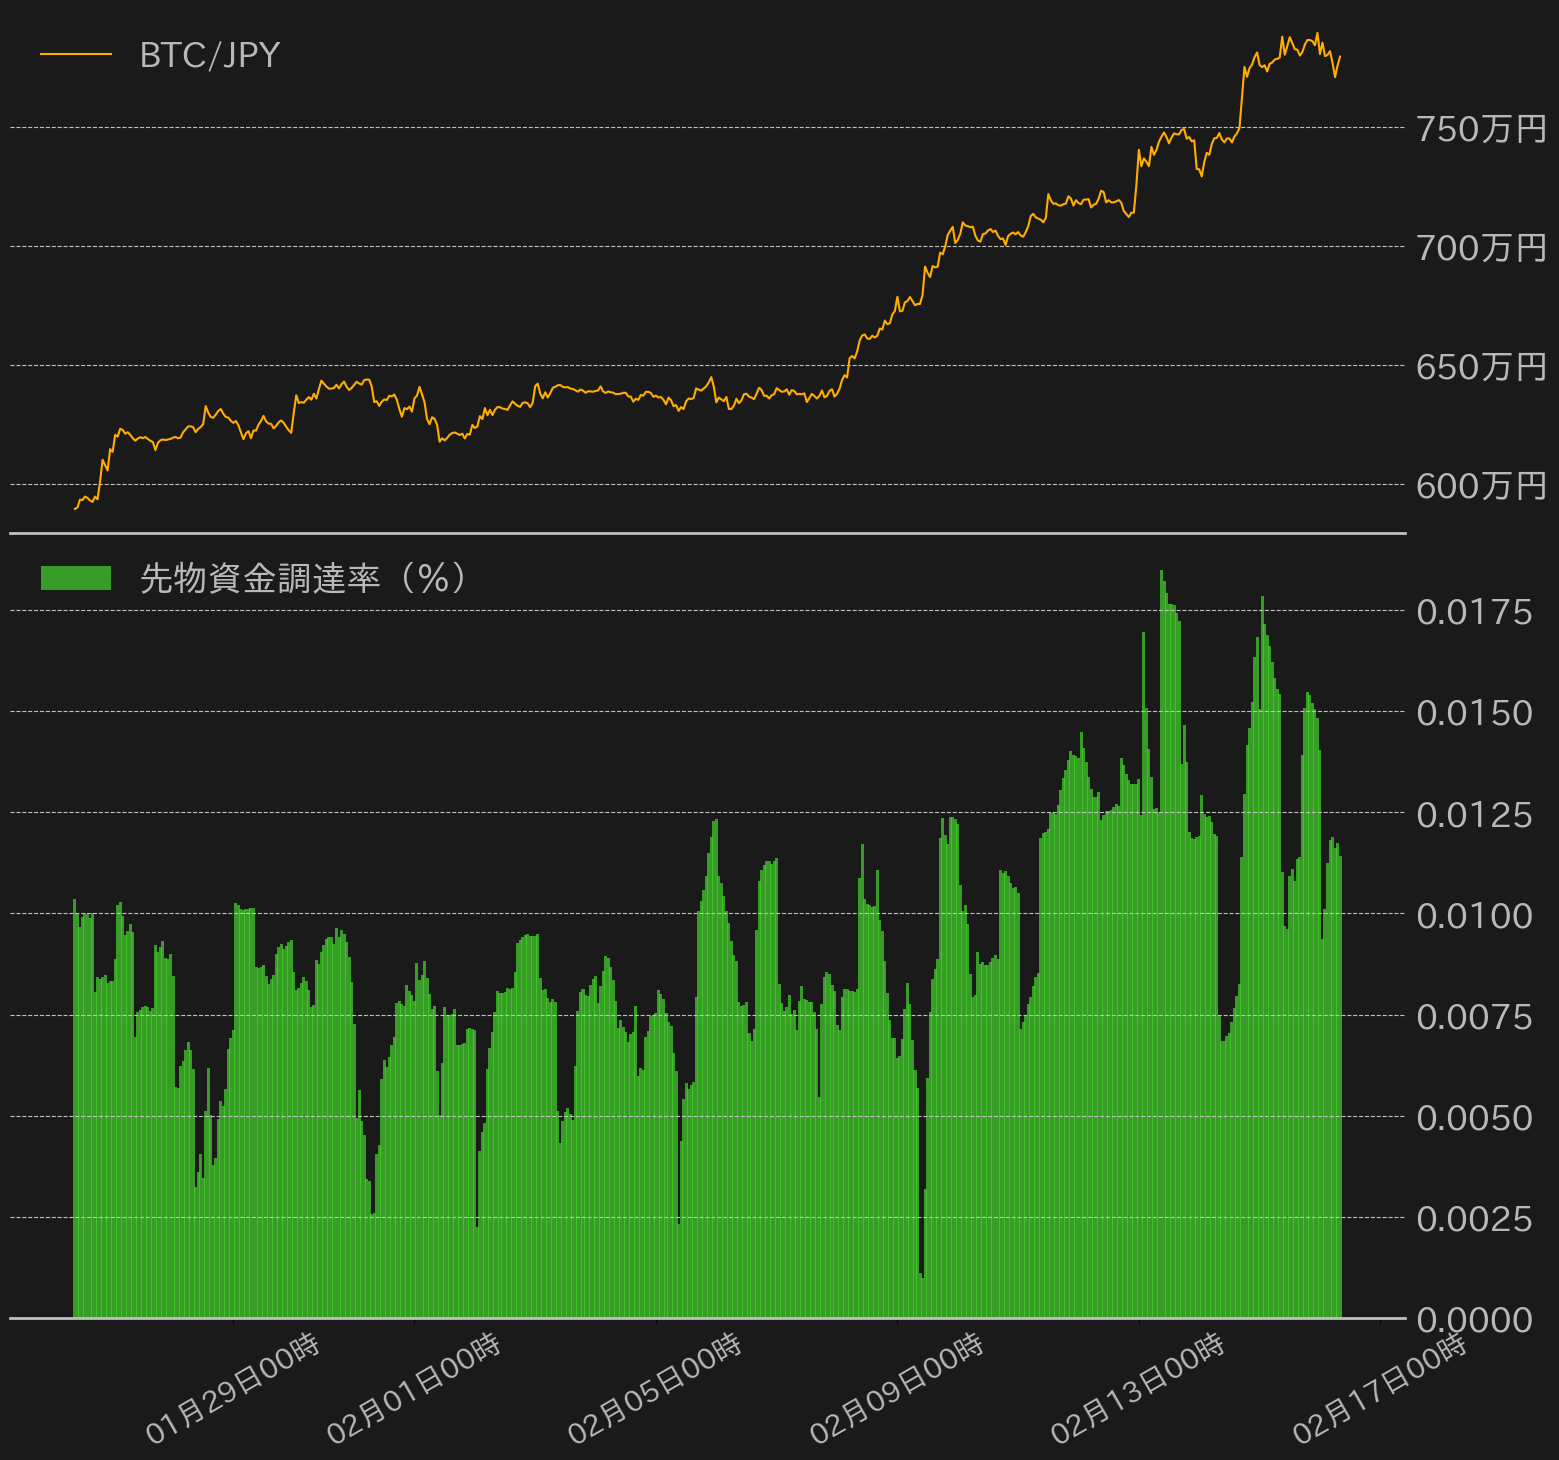This screenshot has height=1460, width=1559.
Task: Click the 02月09日00時 date label
Action: [x=897, y=1389]
